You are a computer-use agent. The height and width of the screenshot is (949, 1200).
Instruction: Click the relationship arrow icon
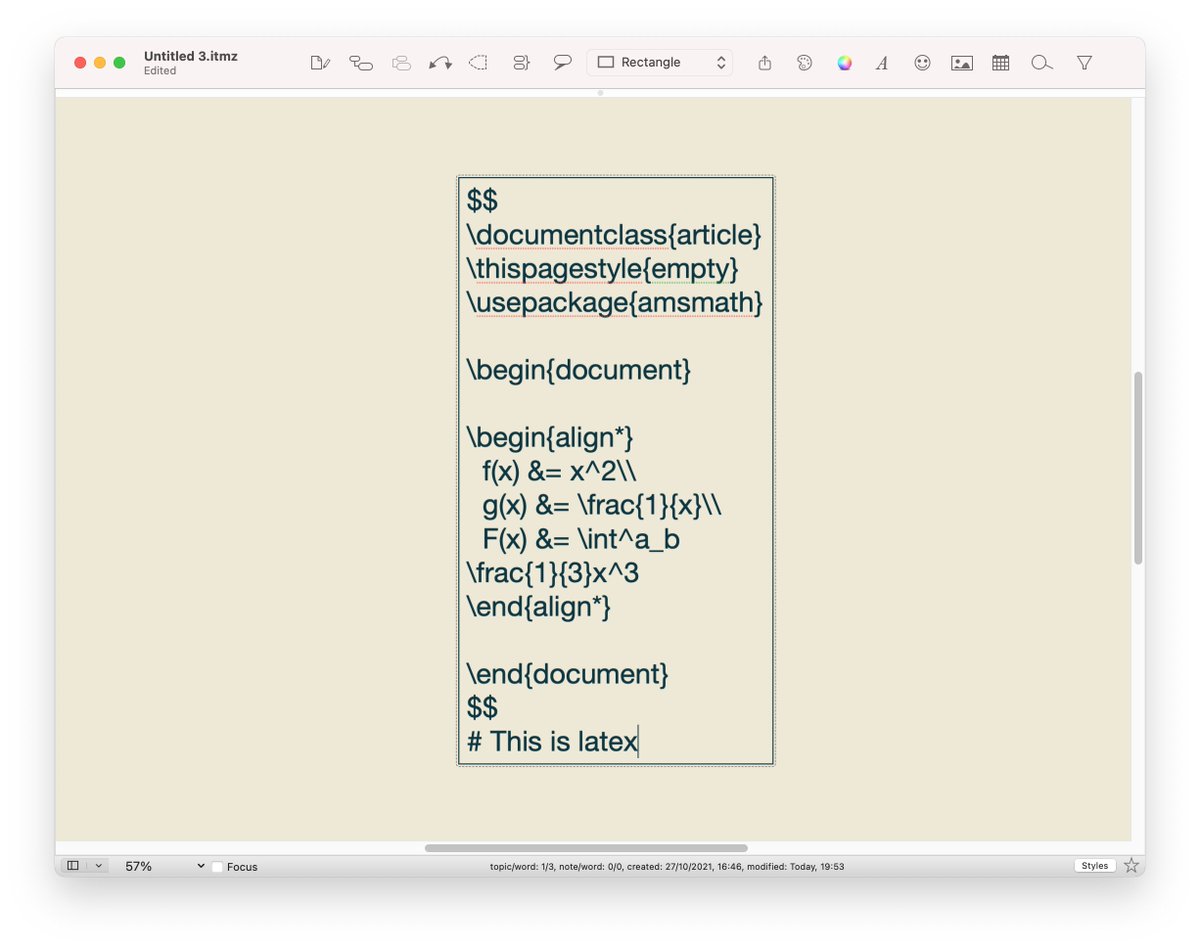point(440,63)
